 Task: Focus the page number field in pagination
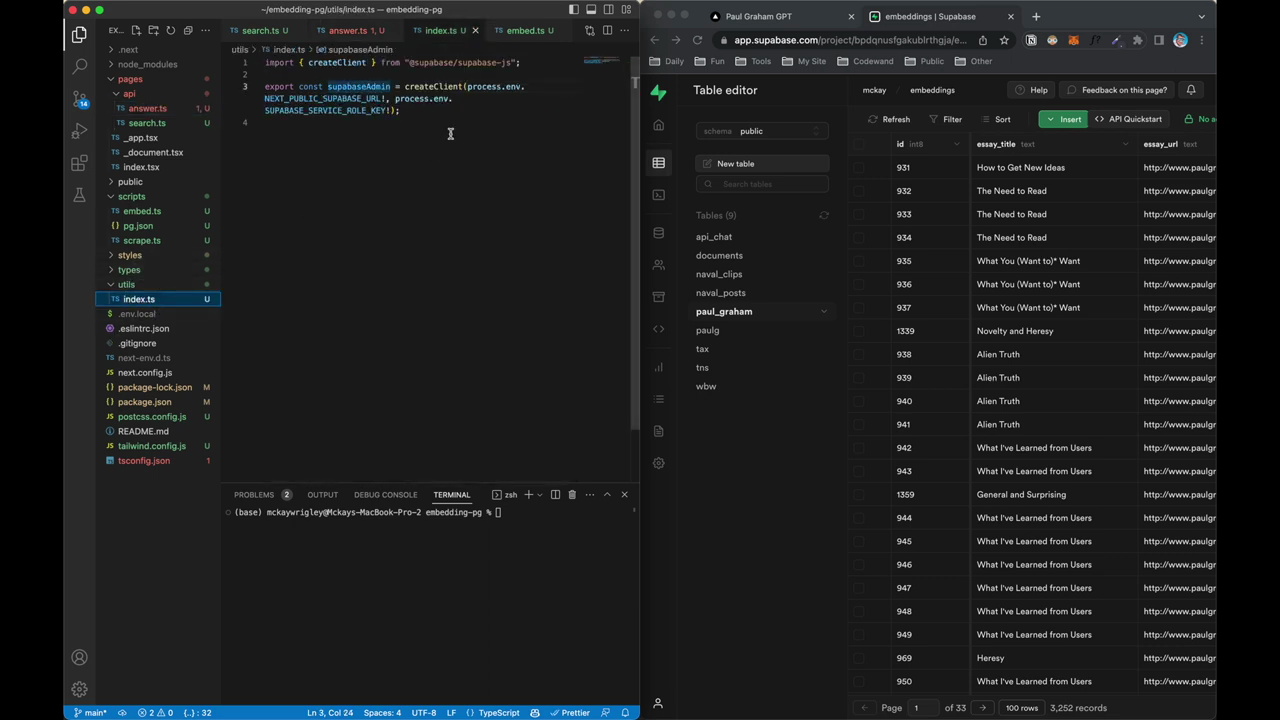click(x=923, y=708)
